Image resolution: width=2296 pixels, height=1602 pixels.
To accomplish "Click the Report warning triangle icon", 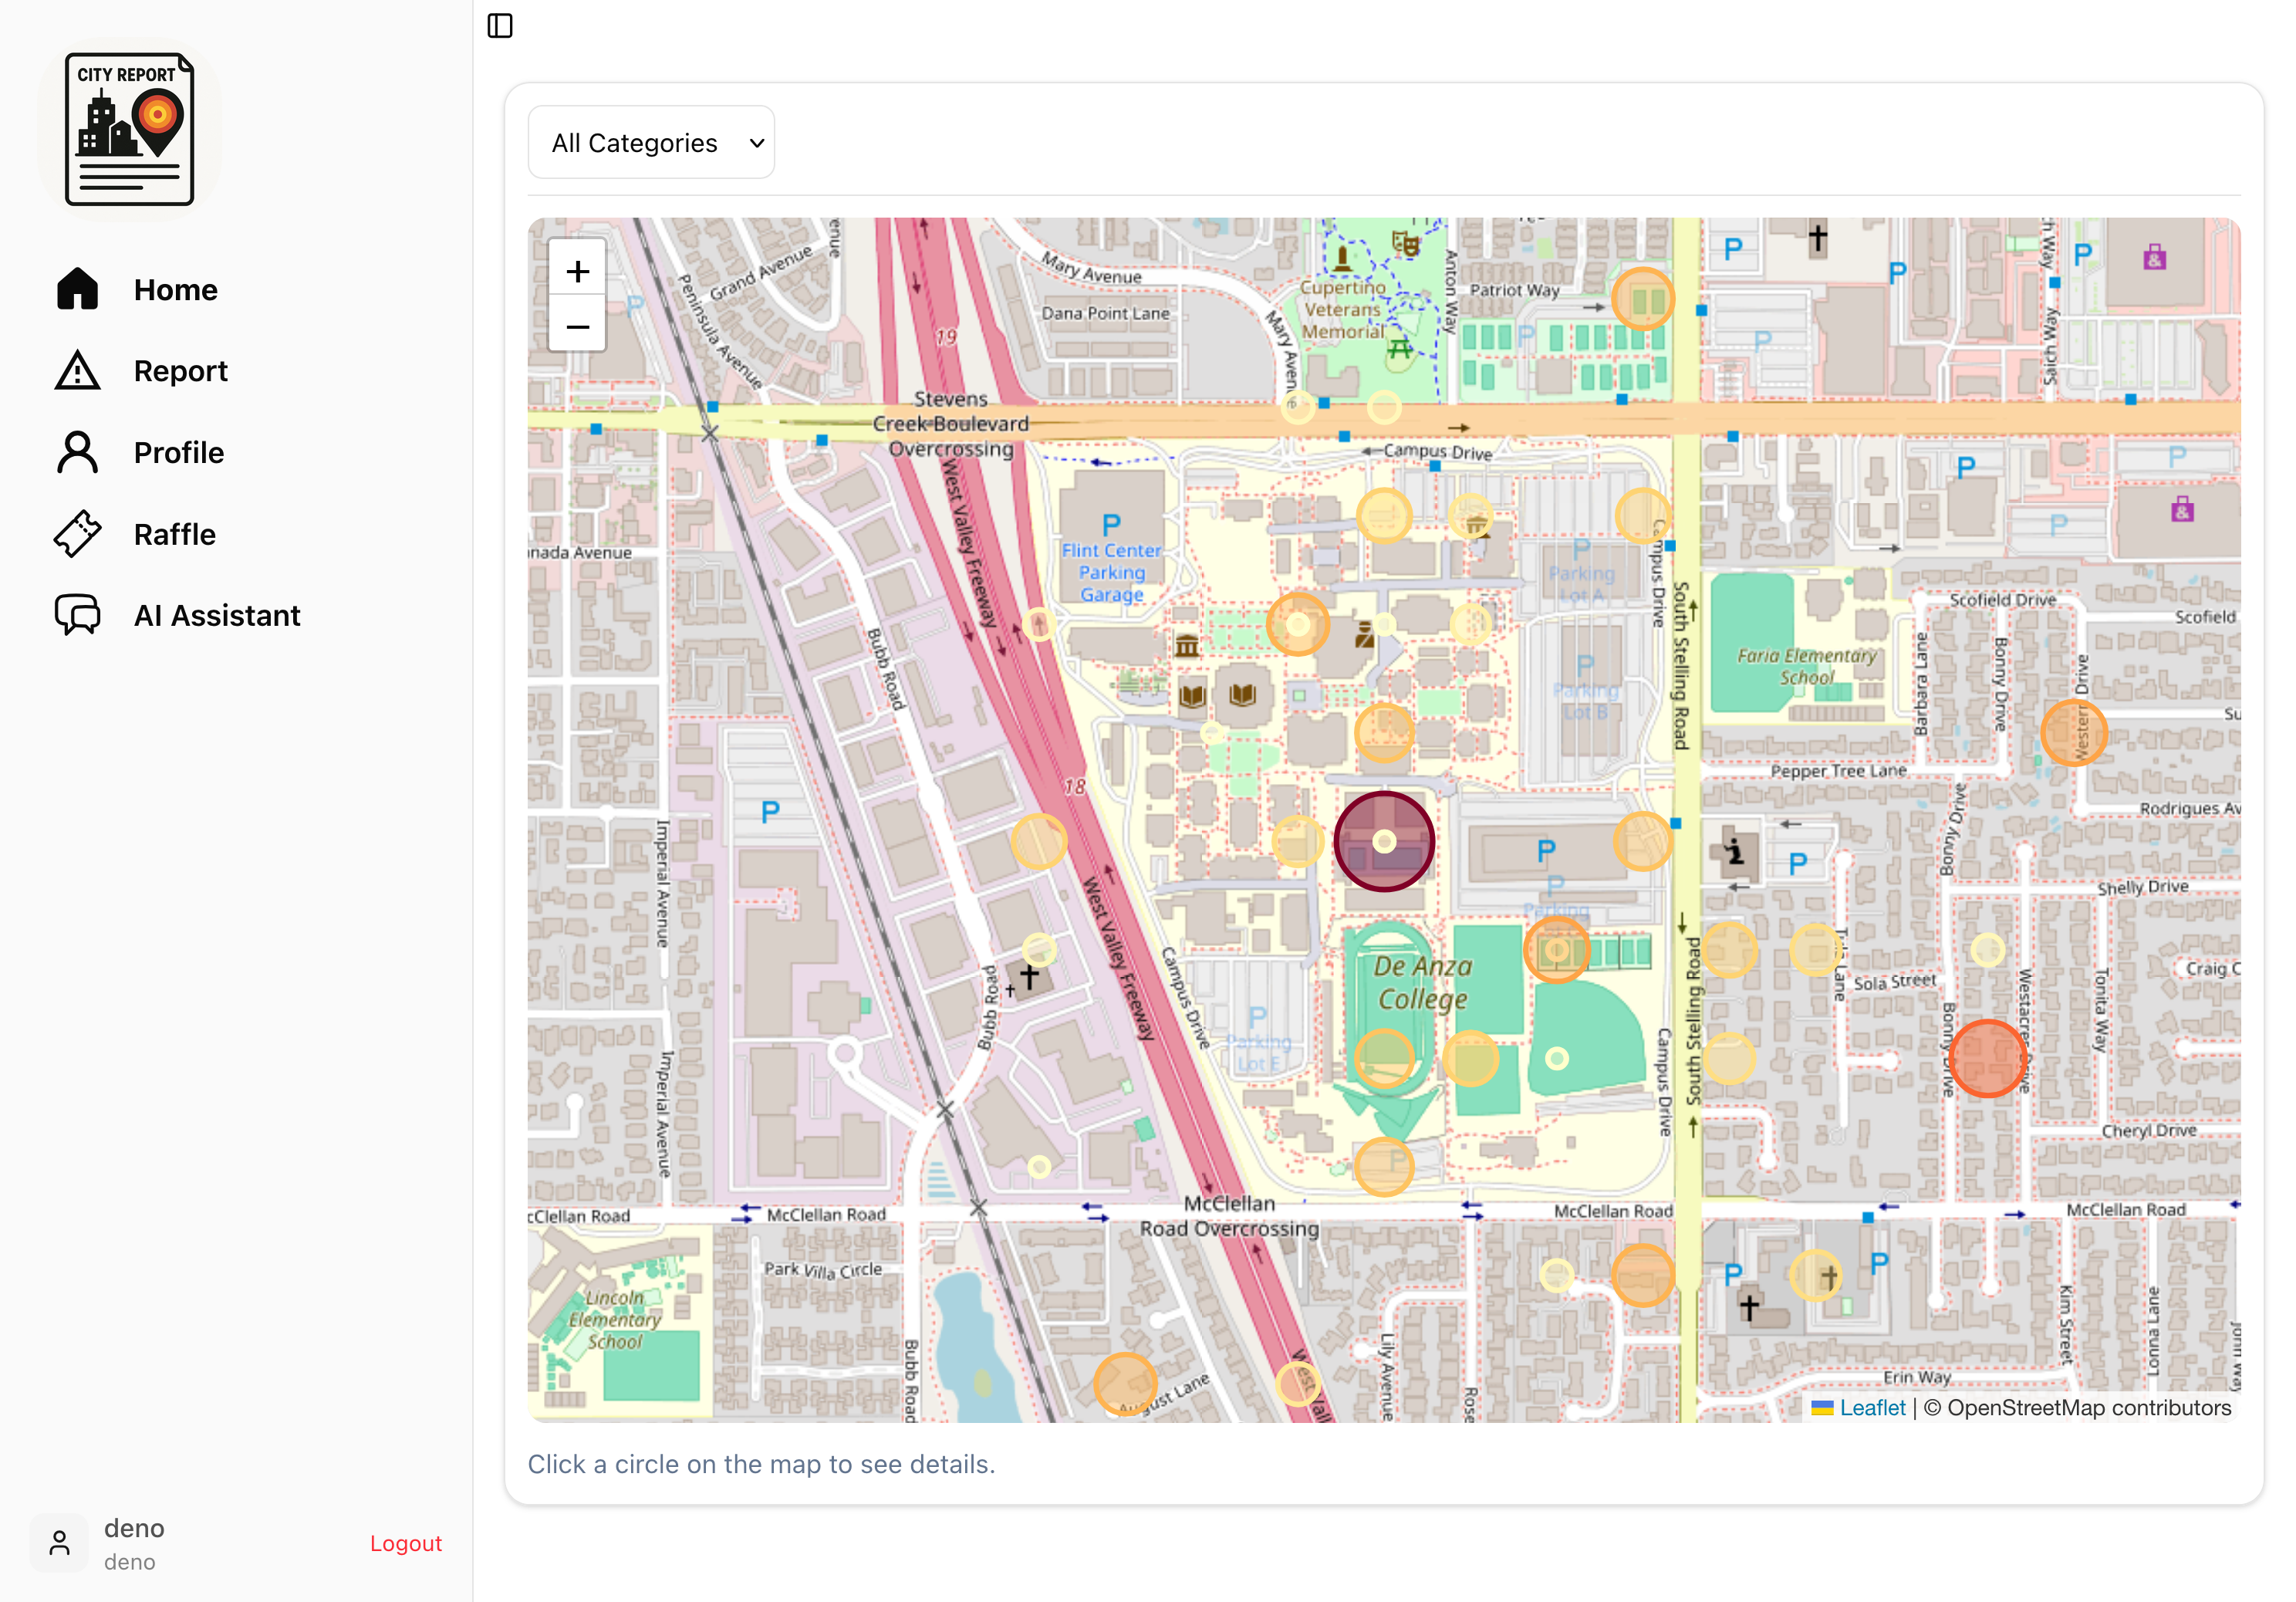I will (x=77, y=371).
